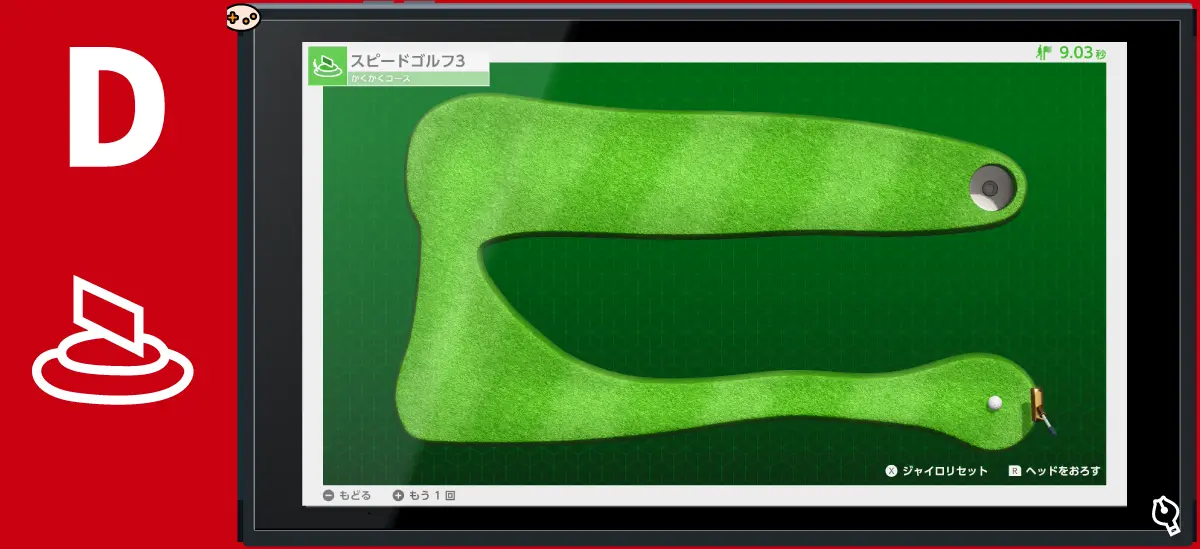Click the R ヘッドをおろす button
This screenshot has width=1200, height=549.
tap(1054, 470)
